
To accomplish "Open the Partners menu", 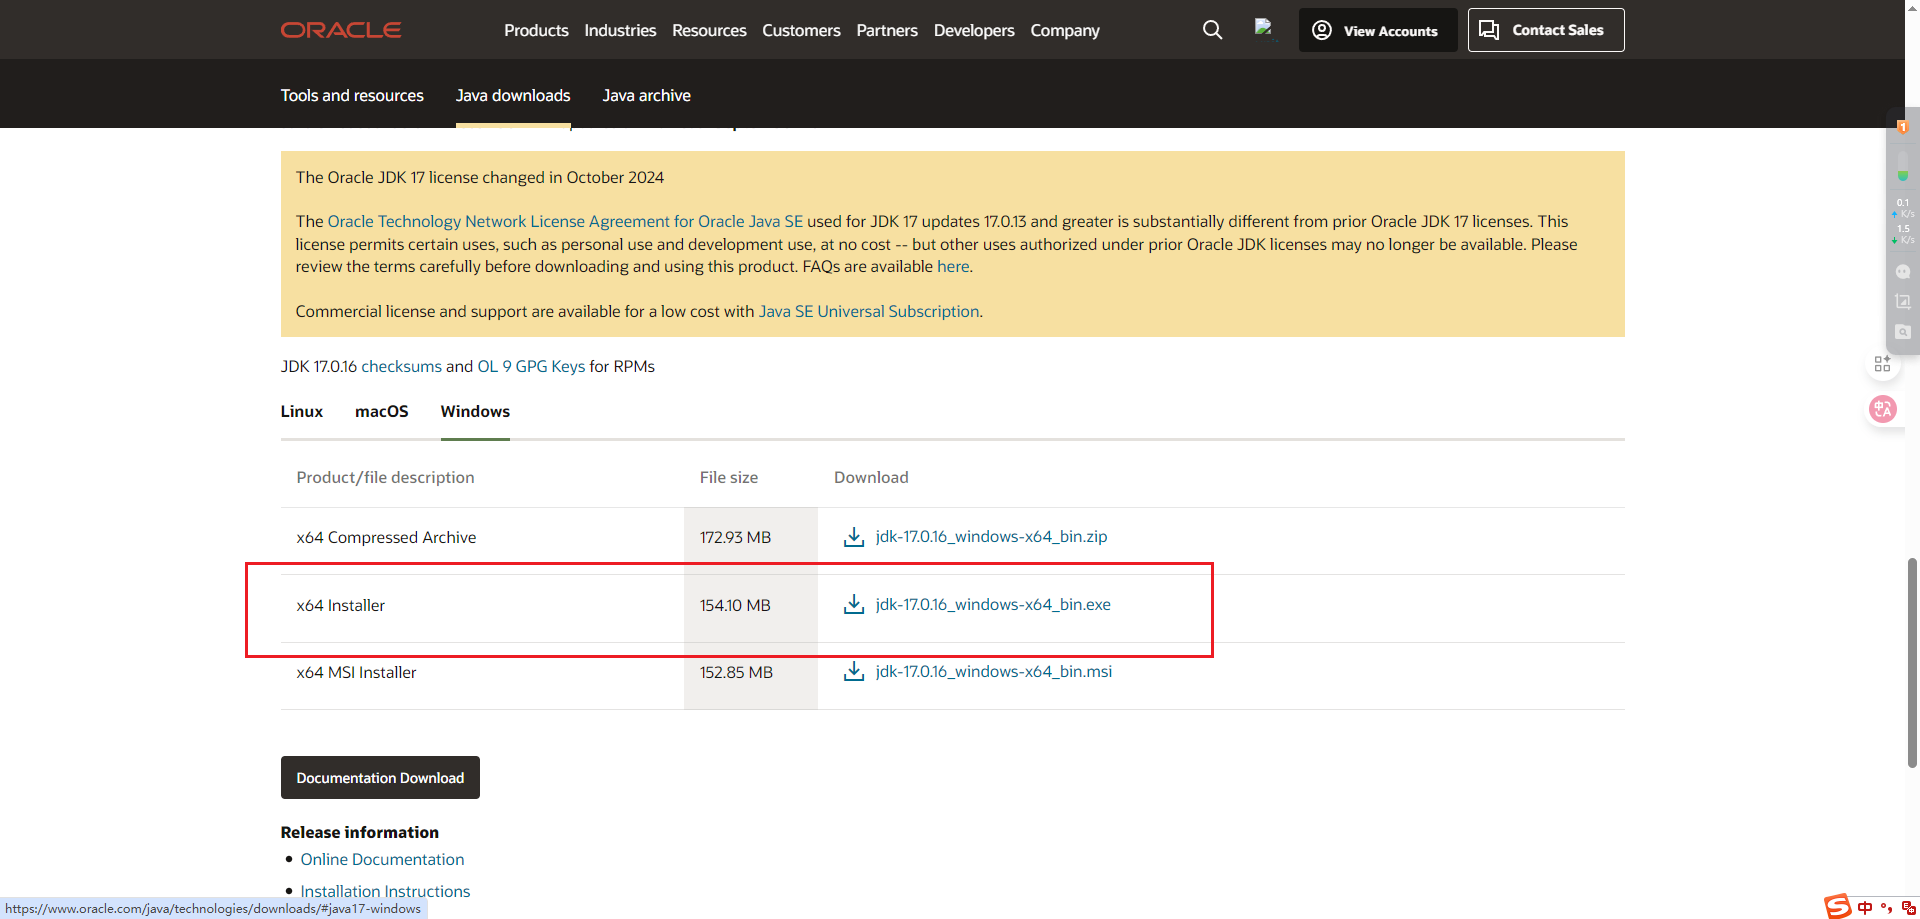I will pos(887,30).
